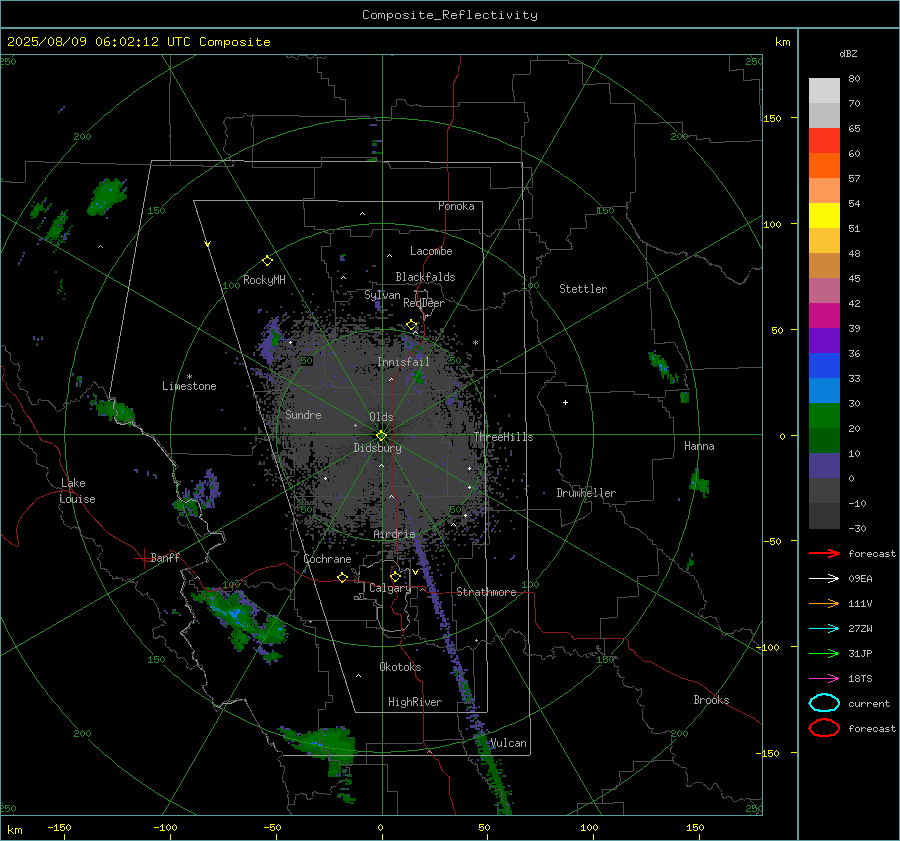Click the Lacombe town label
The width and height of the screenshot is (900, 841).
pyautogui.click(x=431, y=251)
